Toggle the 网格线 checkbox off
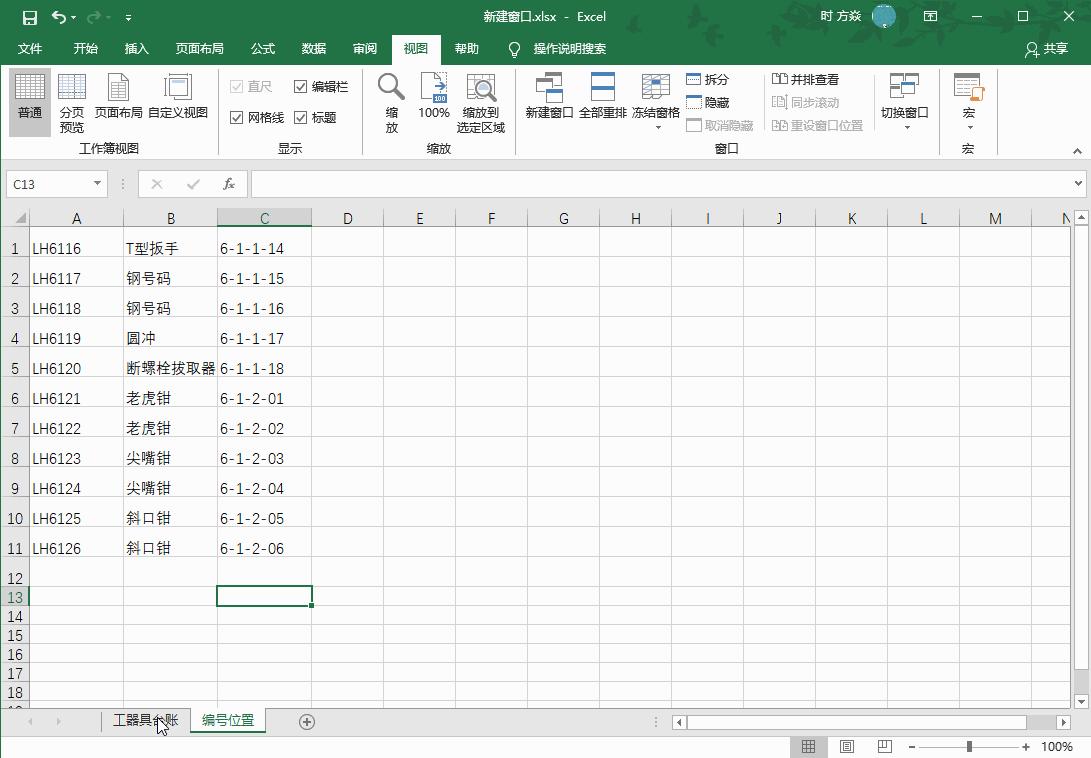The height and width of the screenshot is (758, 1091). [236, 117]
